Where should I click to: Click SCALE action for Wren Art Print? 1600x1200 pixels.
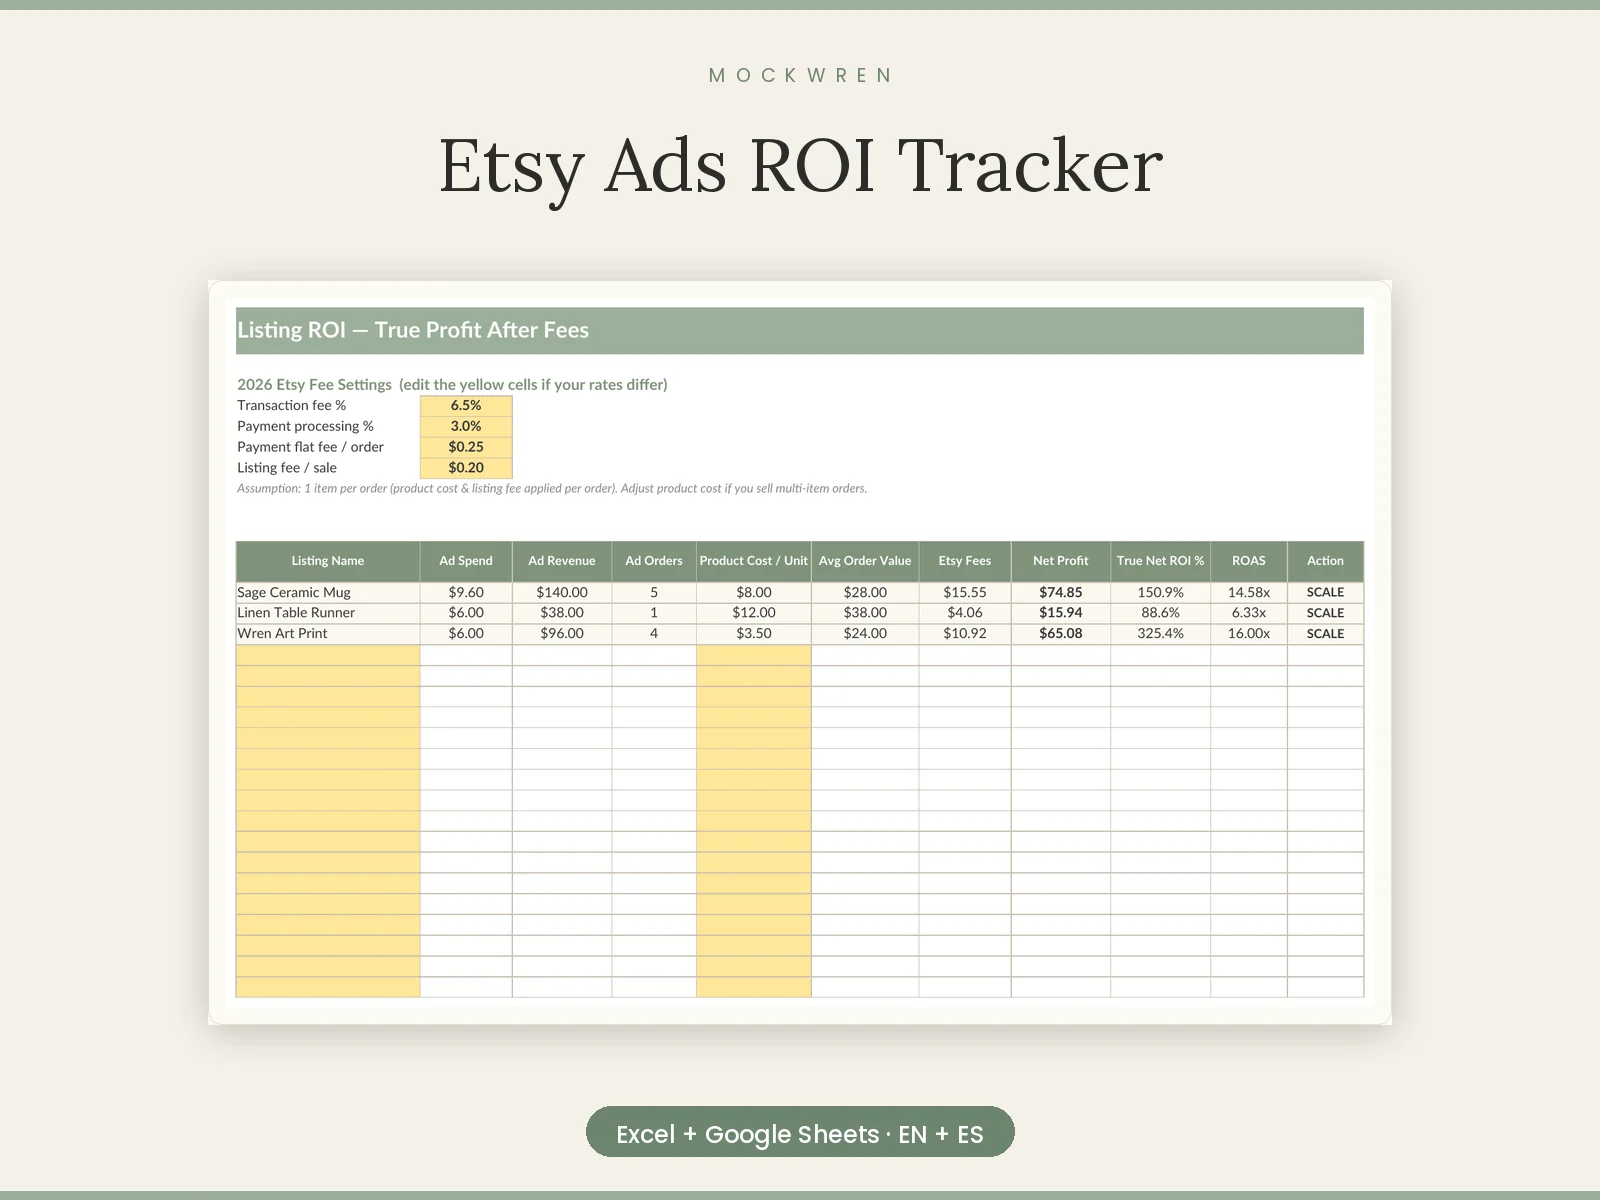1326,634
